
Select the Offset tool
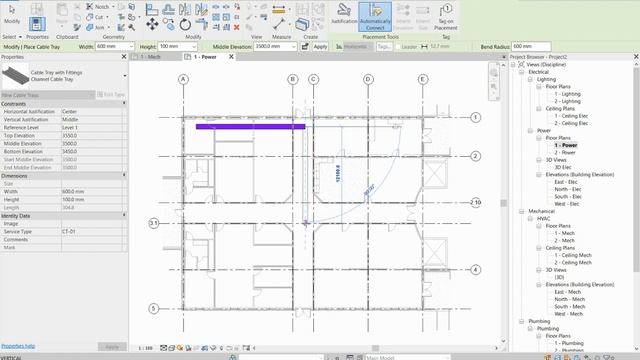click(x=168, y=10)
